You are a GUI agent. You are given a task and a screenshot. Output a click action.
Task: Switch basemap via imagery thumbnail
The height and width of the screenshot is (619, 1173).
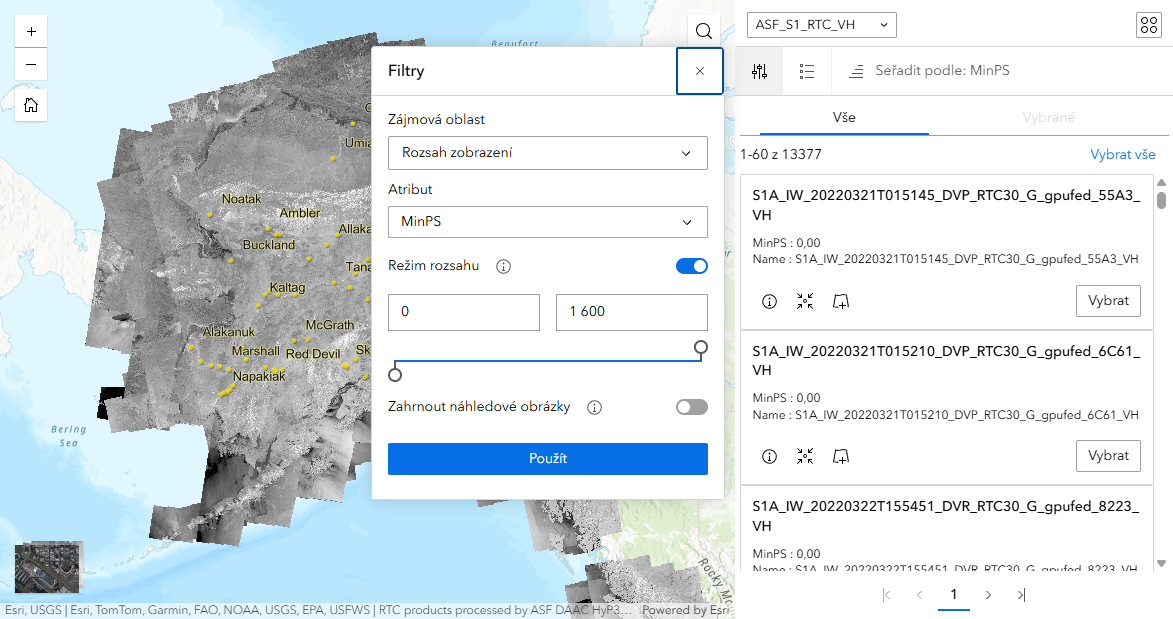pos(49,567)
